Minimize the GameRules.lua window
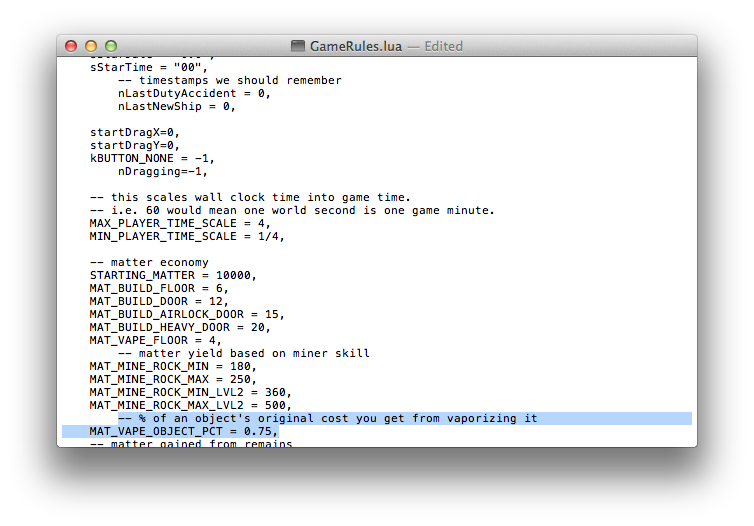The height and width of the screenshot is (526, 754). click(x=91, y=46)
